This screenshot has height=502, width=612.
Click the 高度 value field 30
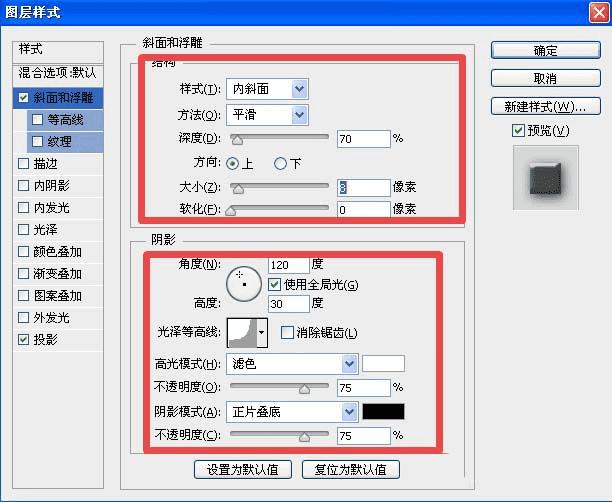click(289, 304)
